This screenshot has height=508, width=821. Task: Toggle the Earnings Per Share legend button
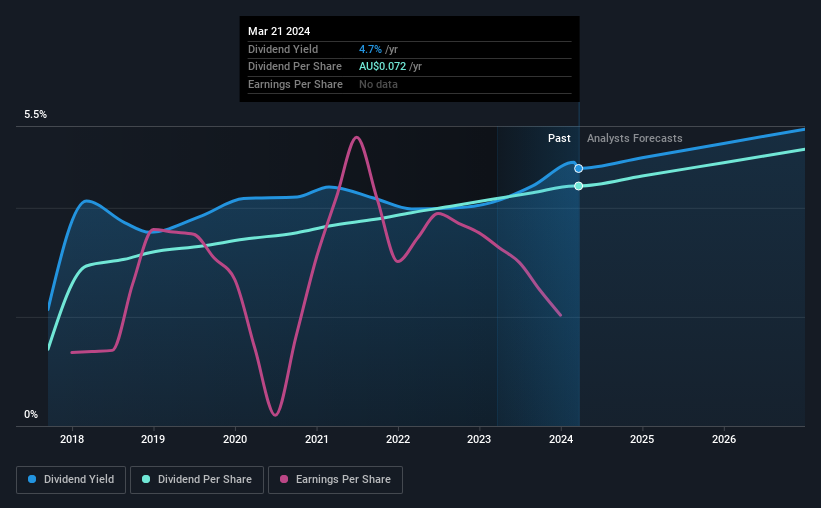336,480
